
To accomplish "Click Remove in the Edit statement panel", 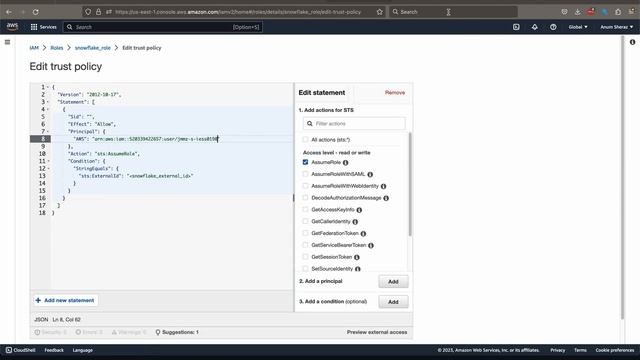I will pos(395,93).
